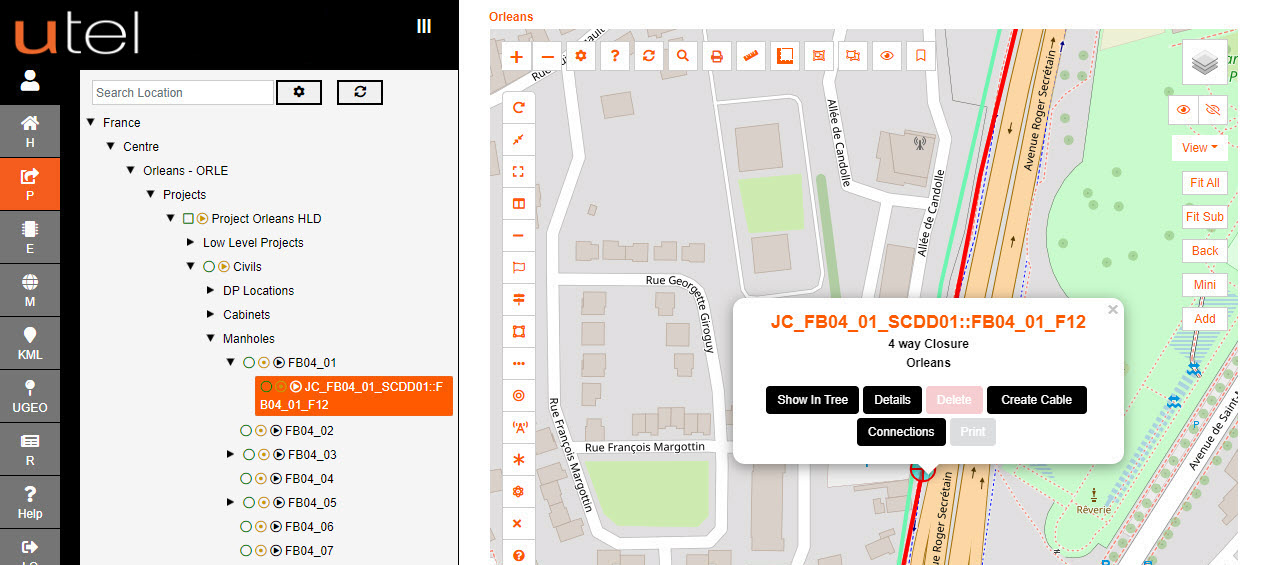The width and height of the screenshot is (1265, 565).
Task: Open the KML section in sidebar
Action: (30, 344)
